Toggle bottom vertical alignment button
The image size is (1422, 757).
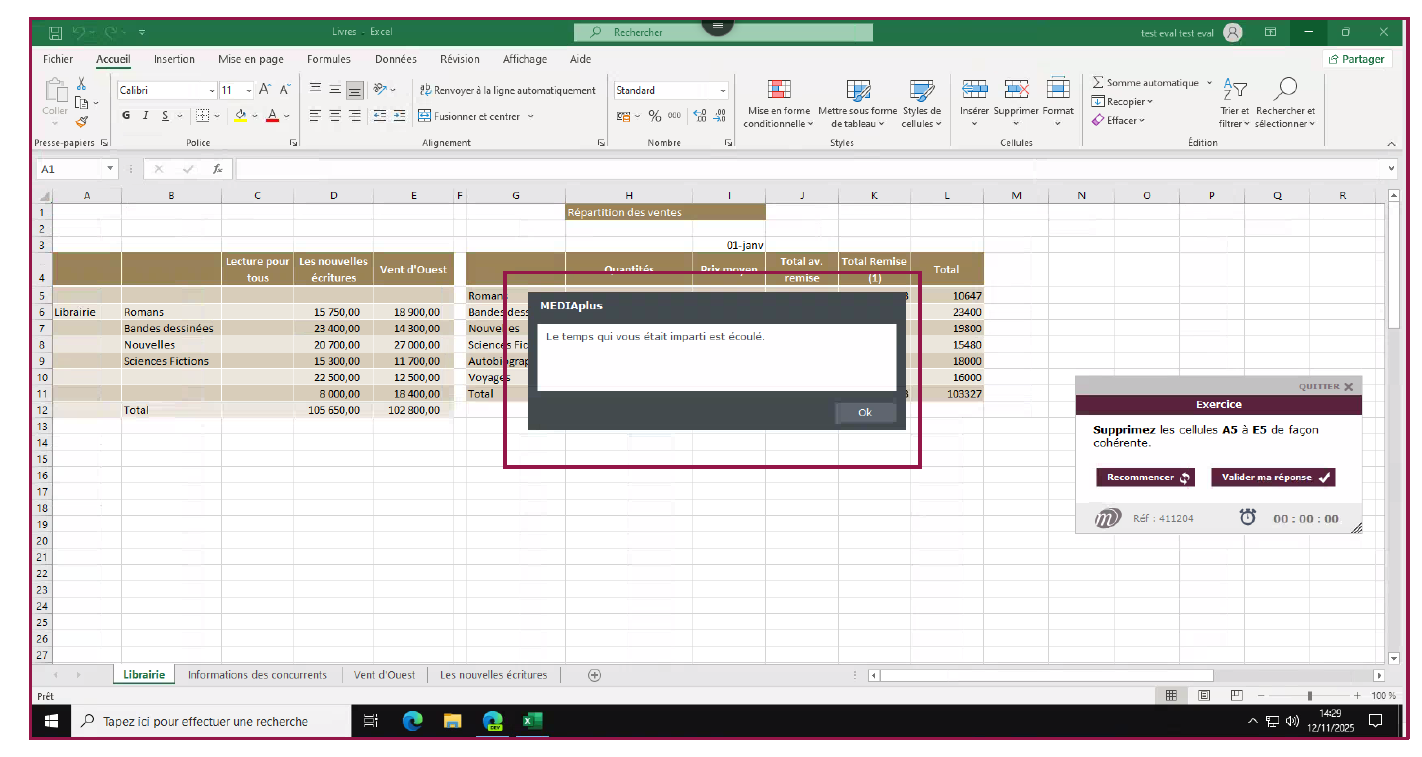tap(354, 90)
